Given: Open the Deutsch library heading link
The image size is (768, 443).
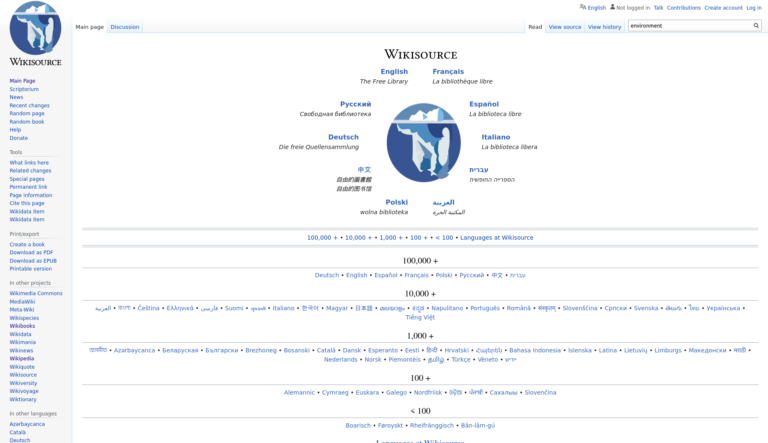Looking at the screenshot, I should tap(343, 137).
